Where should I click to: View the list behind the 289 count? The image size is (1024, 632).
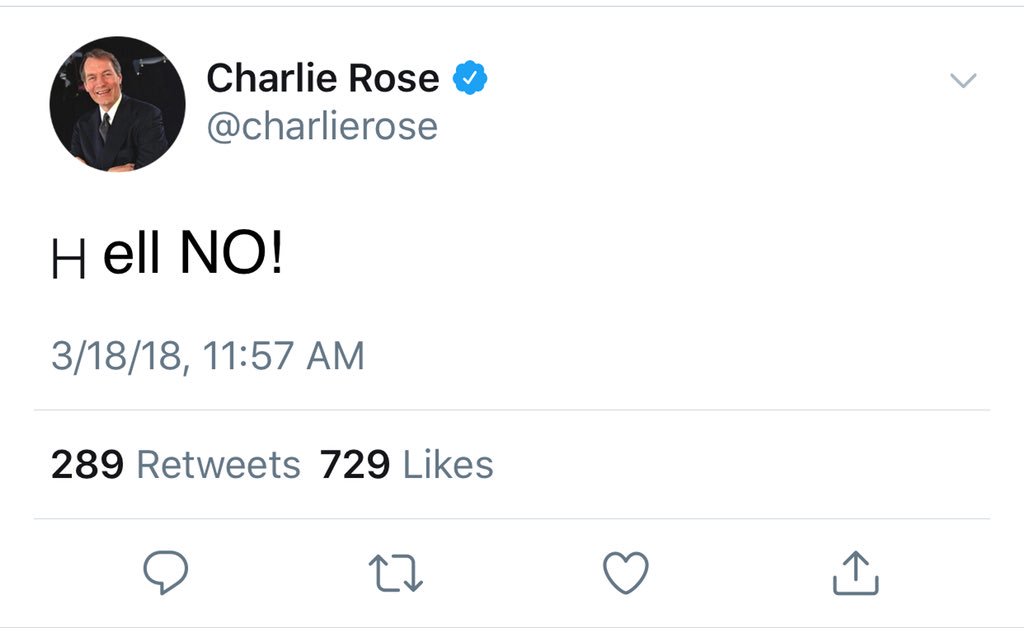click(x=88, y=465)
